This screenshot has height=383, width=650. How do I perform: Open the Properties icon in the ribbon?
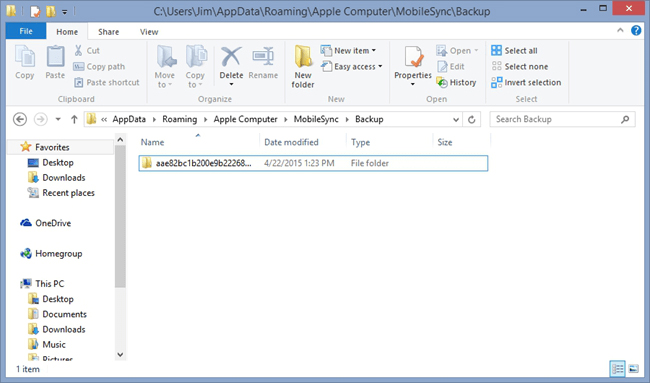[413, 57]
